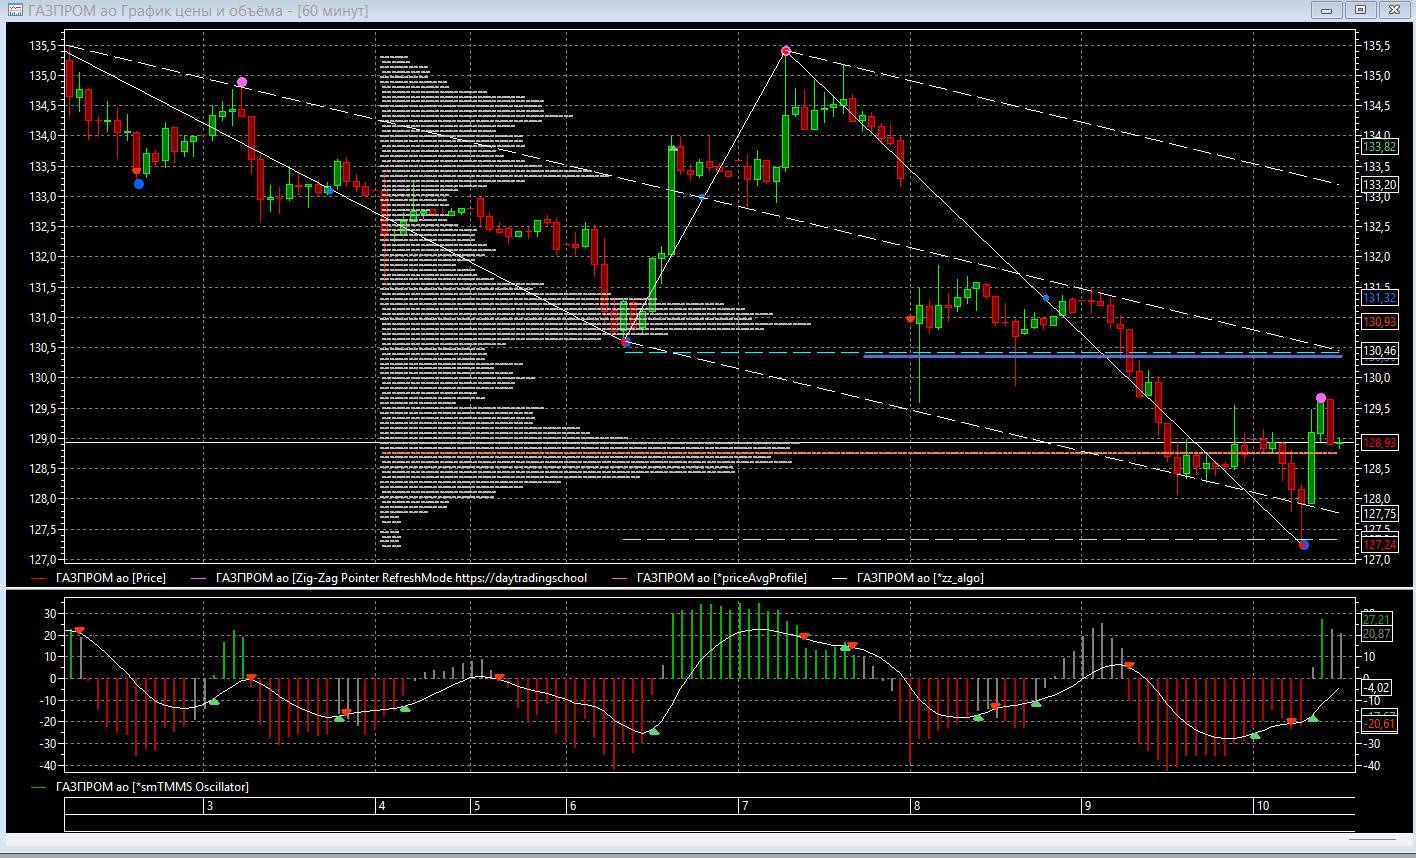Viewport: 1416px width, 858px height.
Task: Select the [*priceAvgProfile] legend entry
Action: (720, 578)
